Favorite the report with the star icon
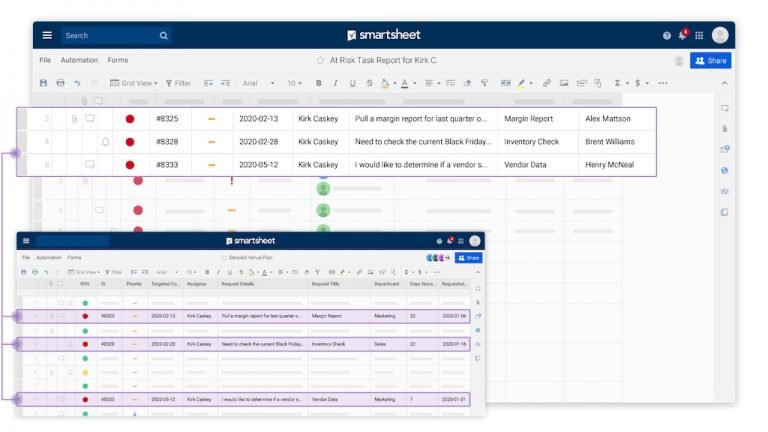768x432 pixels. pyautogui.click(x=320, y=60)
